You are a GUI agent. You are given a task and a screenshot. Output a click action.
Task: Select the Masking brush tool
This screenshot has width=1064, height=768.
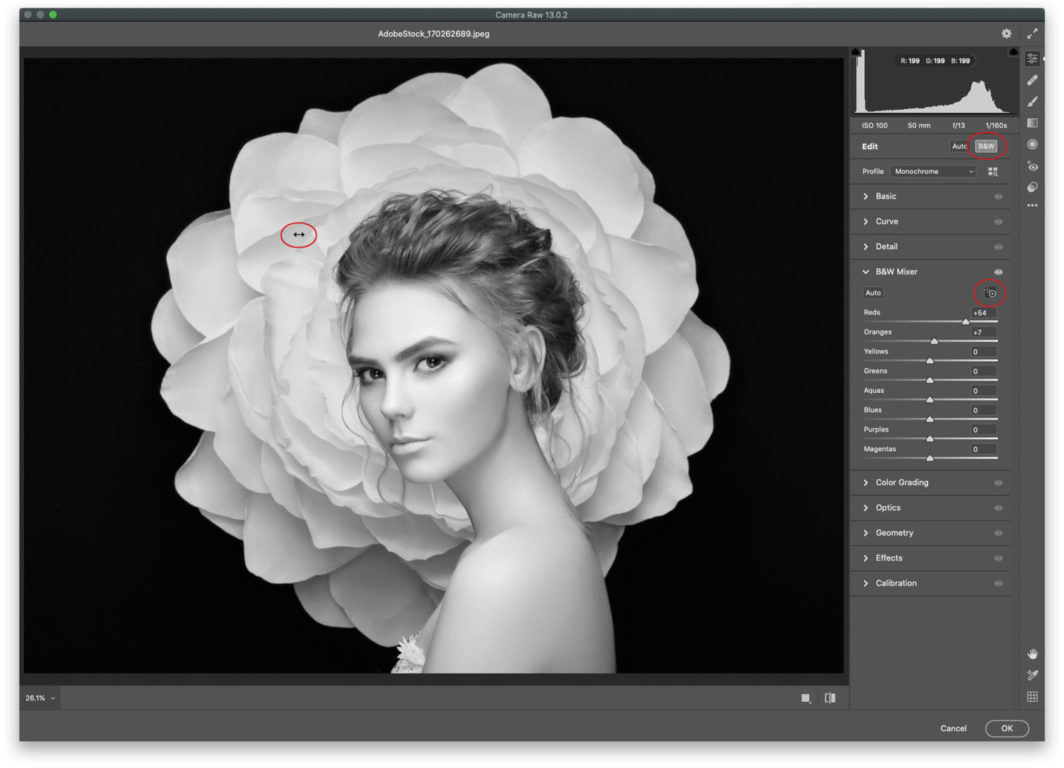[x=1032, y=101]
